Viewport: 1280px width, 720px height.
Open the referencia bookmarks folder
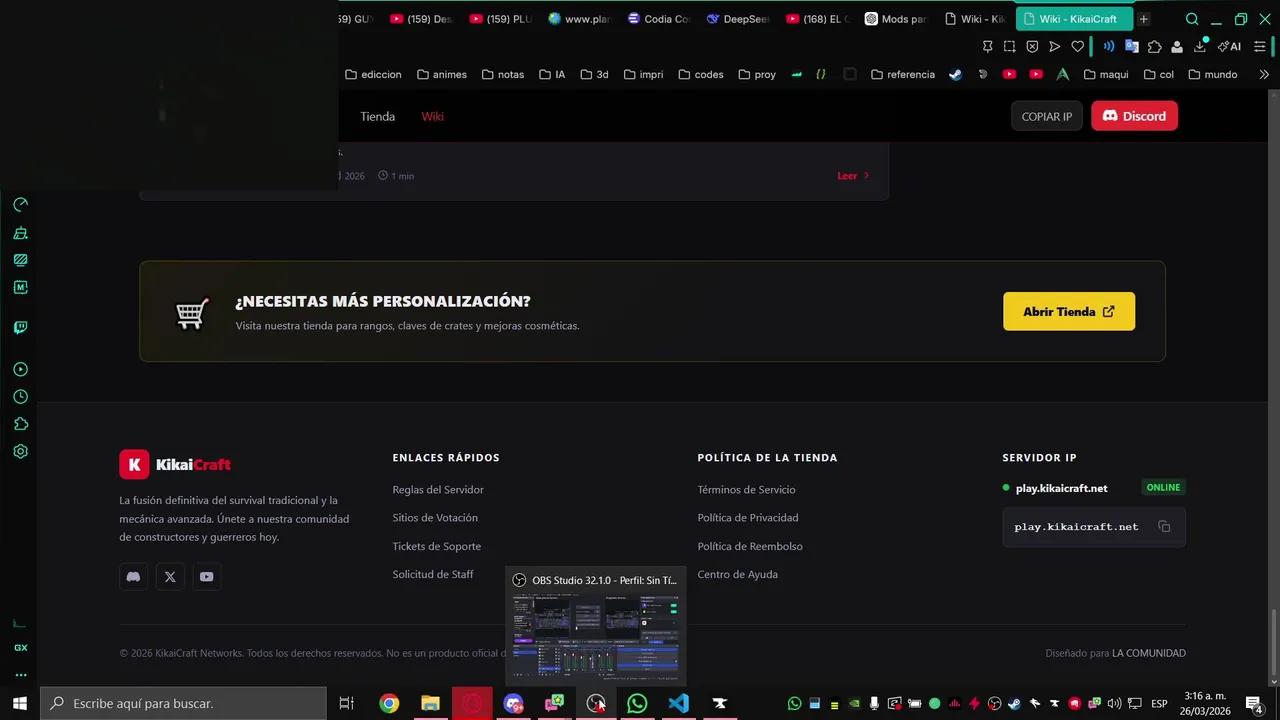(x=903, y=74)
